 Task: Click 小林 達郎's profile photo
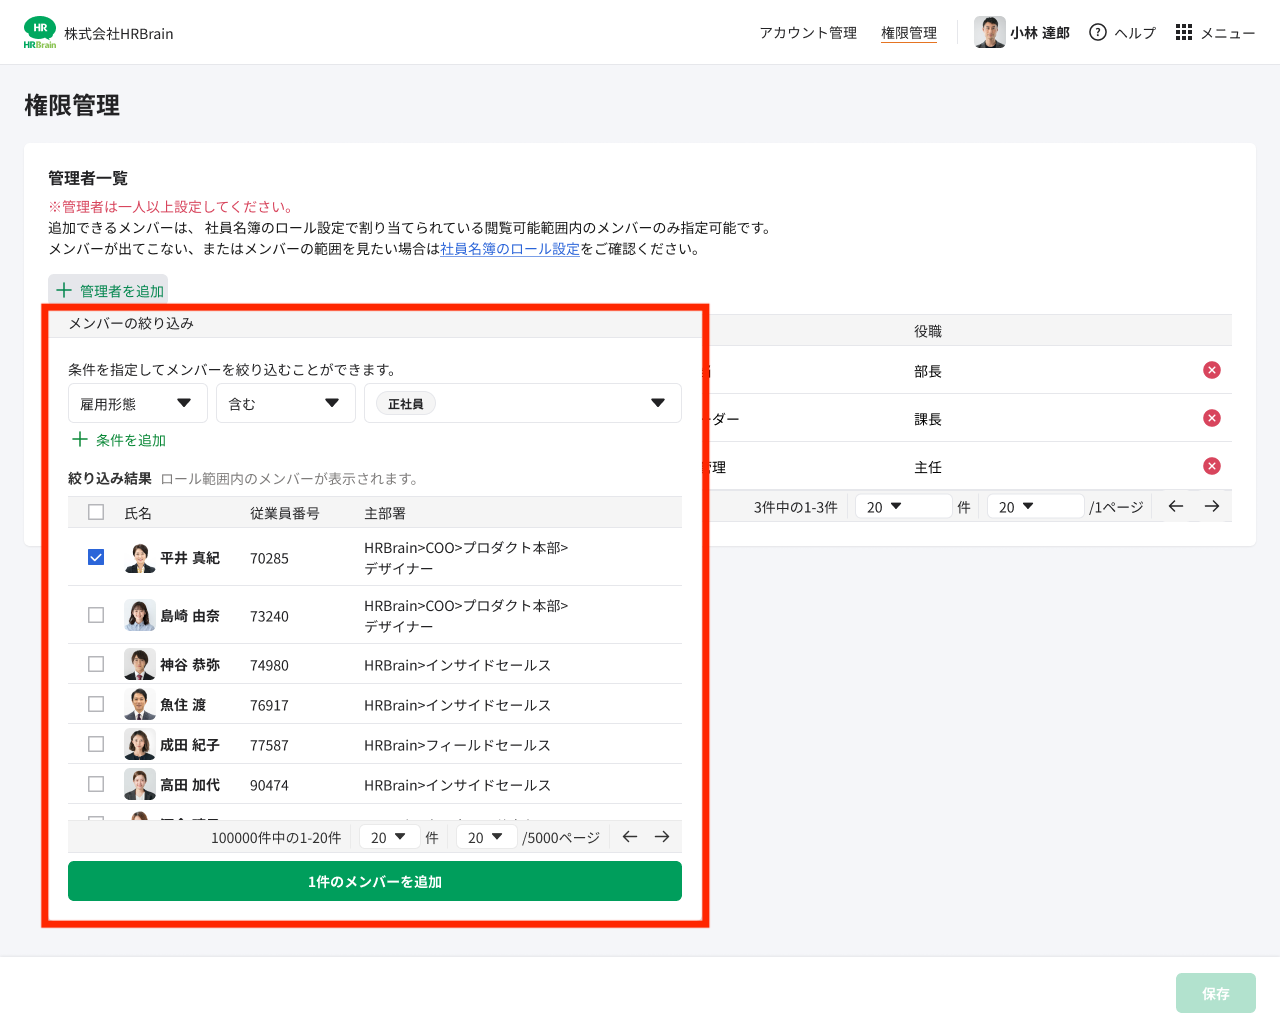(989, 32)
